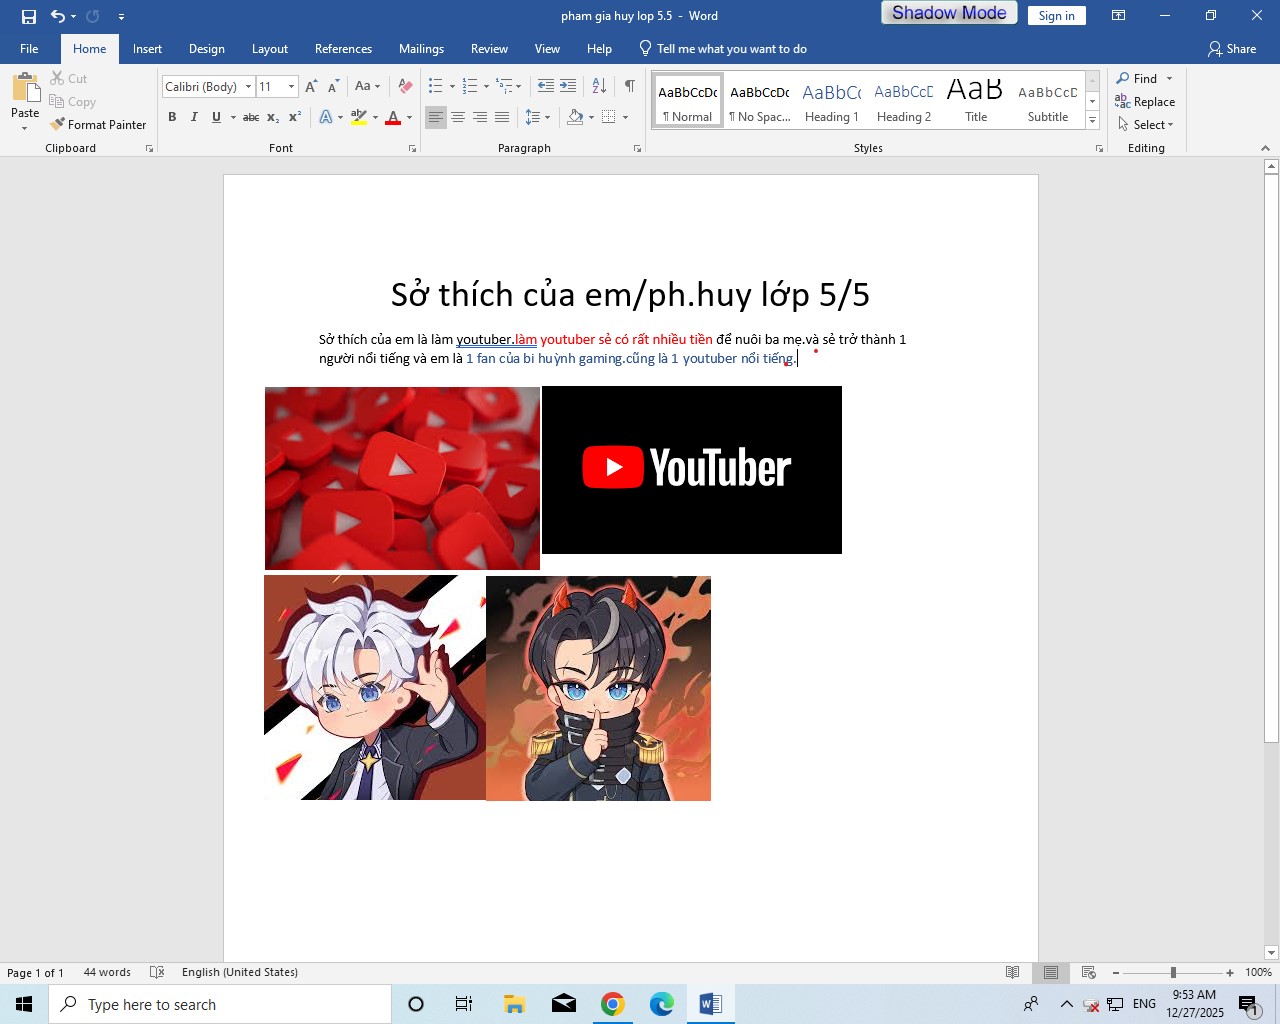Click the Sign in button
The width and height of the screenshot is (1280, 1024).
click(1056, 16)
